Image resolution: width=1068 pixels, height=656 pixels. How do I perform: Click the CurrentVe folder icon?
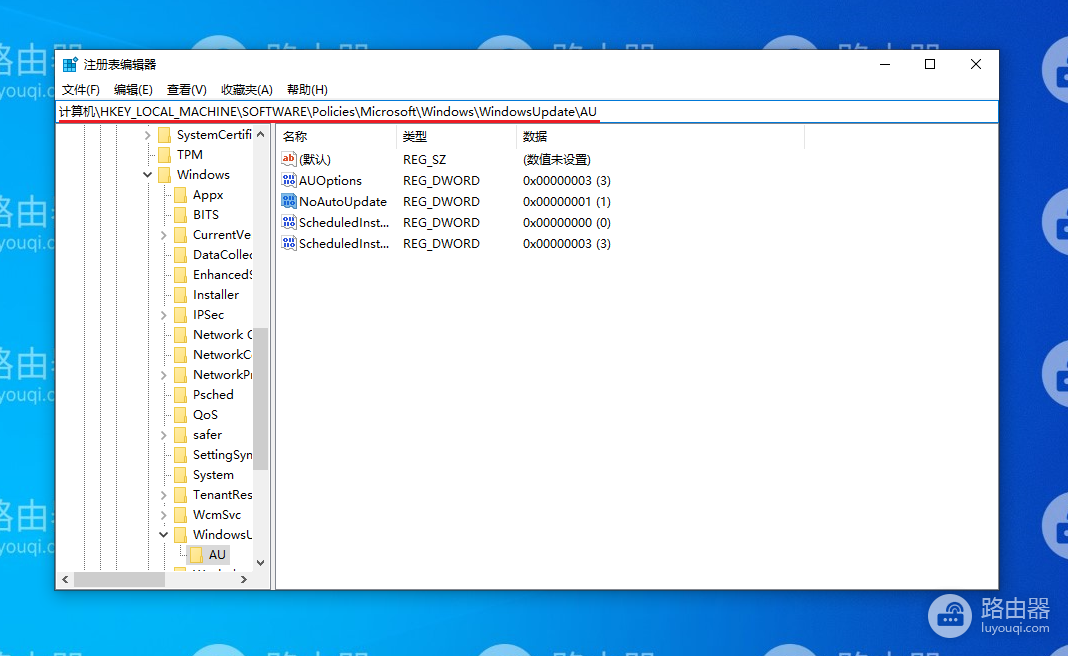click(180, 235)
